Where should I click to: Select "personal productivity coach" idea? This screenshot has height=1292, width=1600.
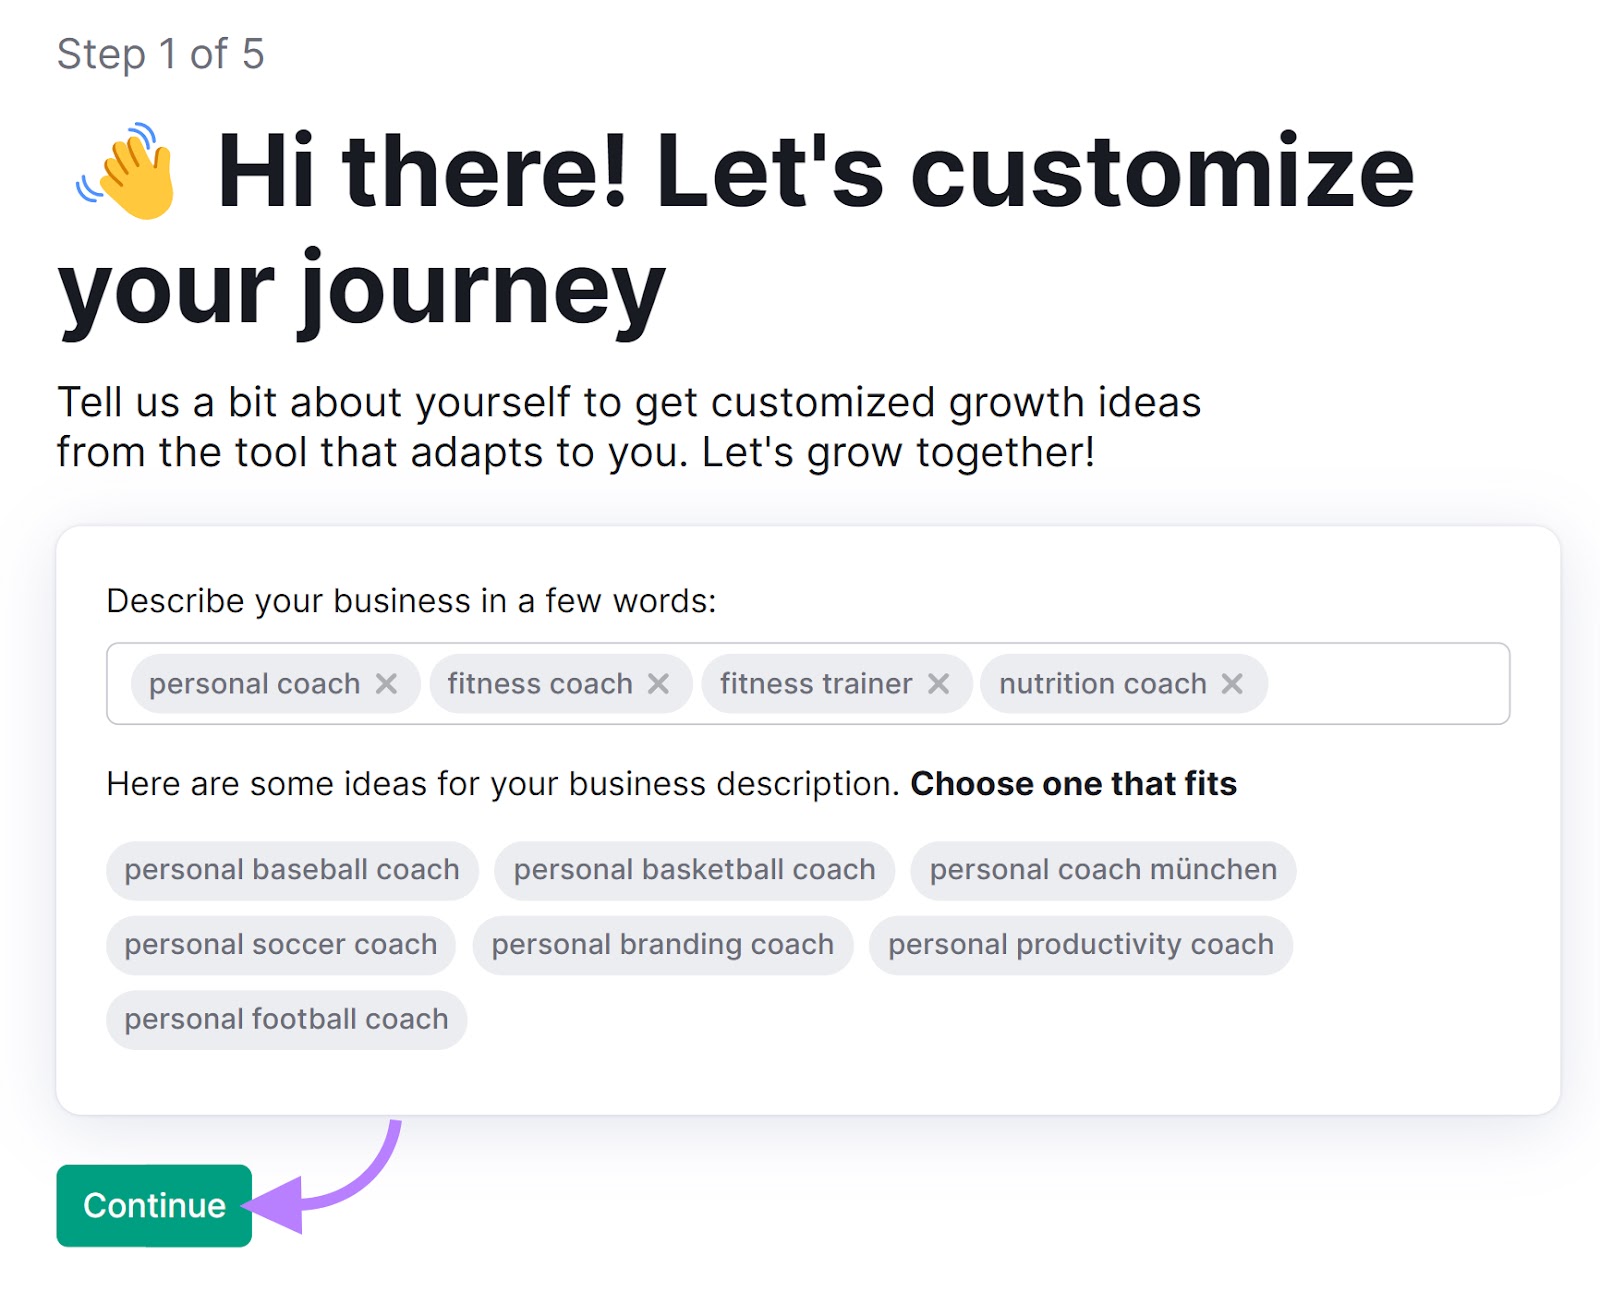coord(1080,944)
